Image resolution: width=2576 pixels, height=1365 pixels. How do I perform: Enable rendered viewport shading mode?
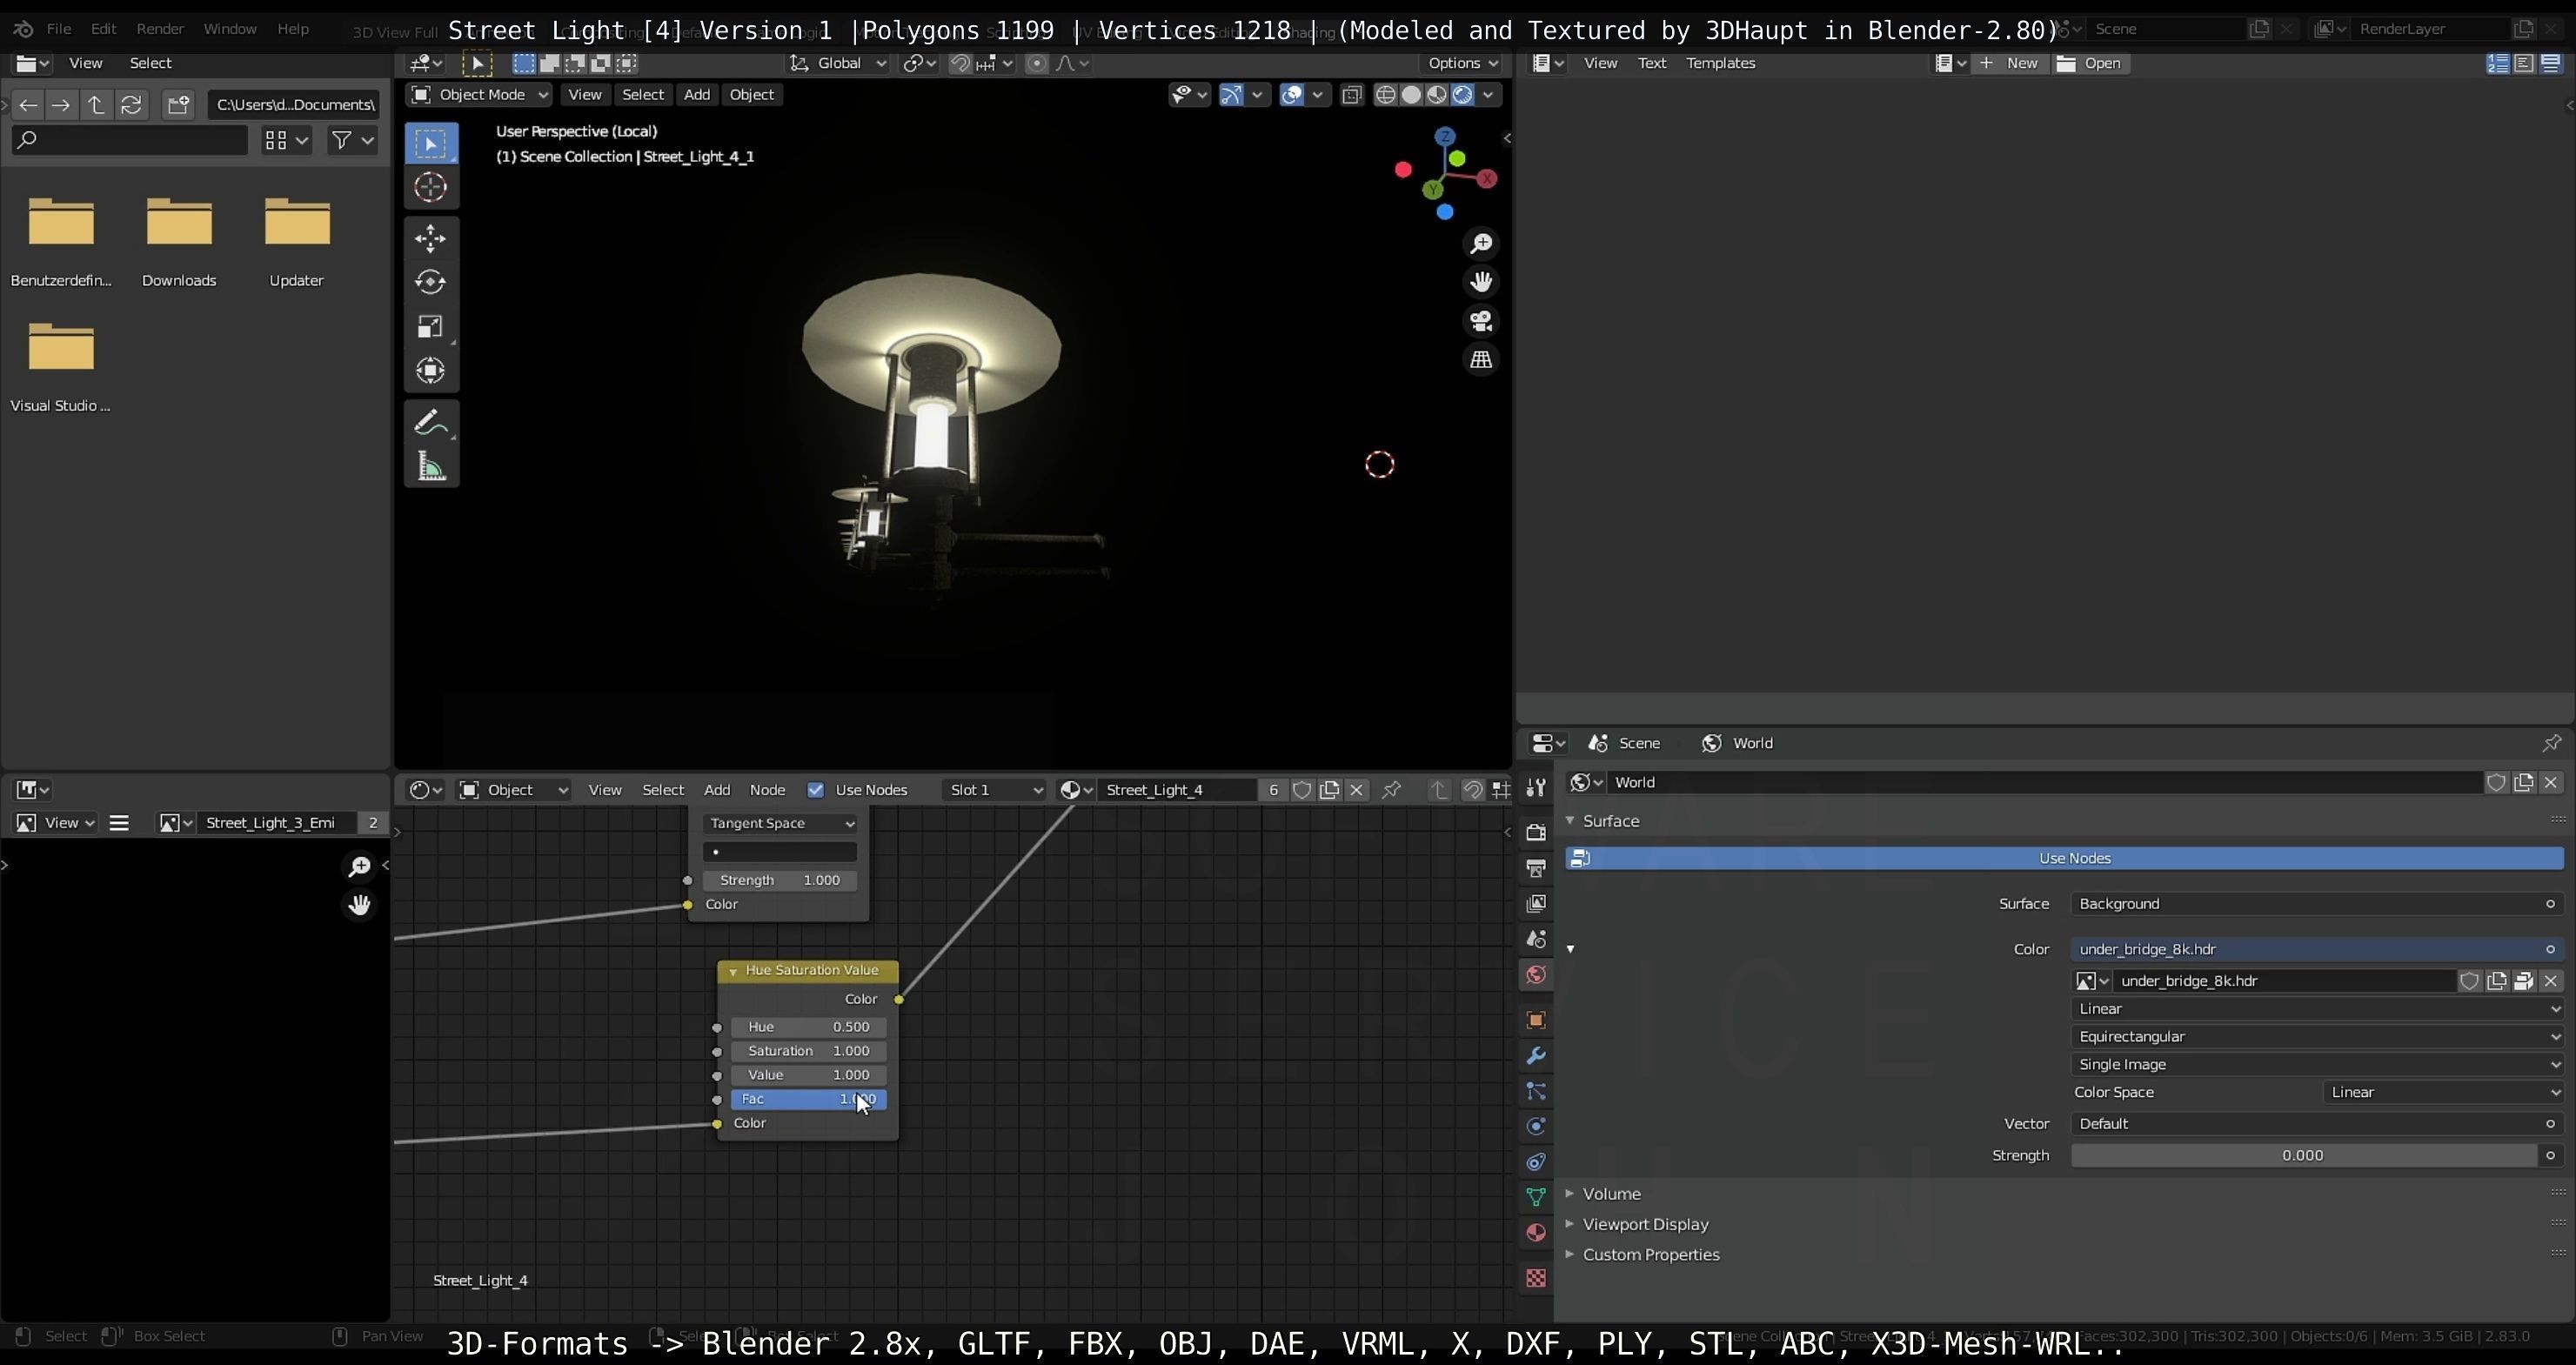pos(1463,94)
